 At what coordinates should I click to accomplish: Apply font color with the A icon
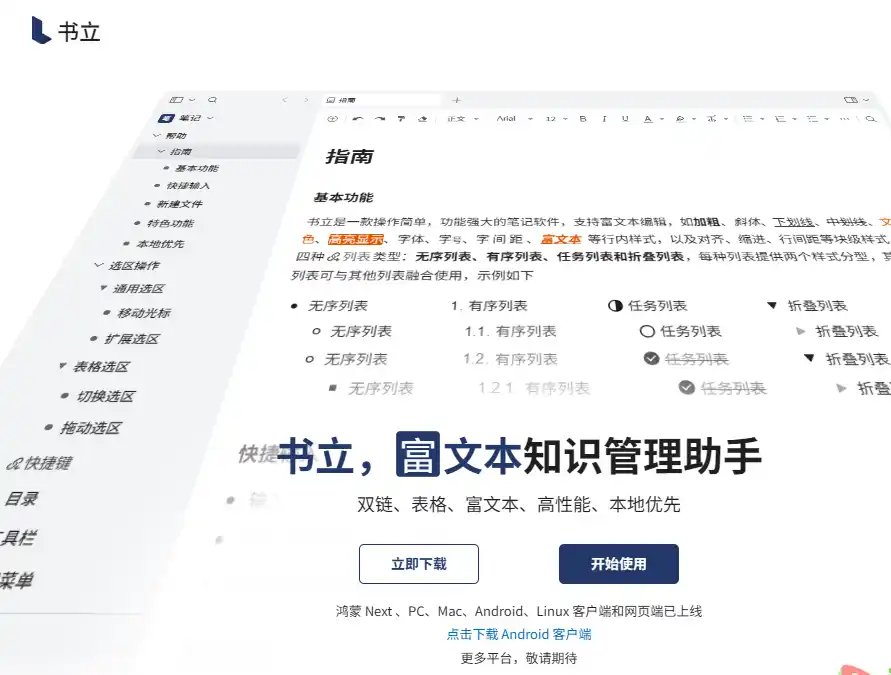tap(648, 119)
